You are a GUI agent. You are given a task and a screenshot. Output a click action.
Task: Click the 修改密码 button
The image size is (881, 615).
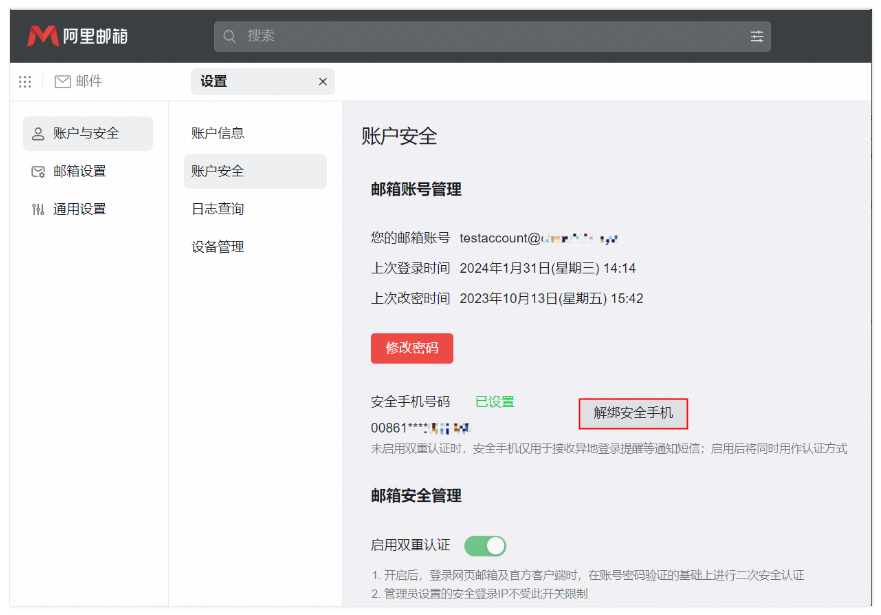click(411, 348)
